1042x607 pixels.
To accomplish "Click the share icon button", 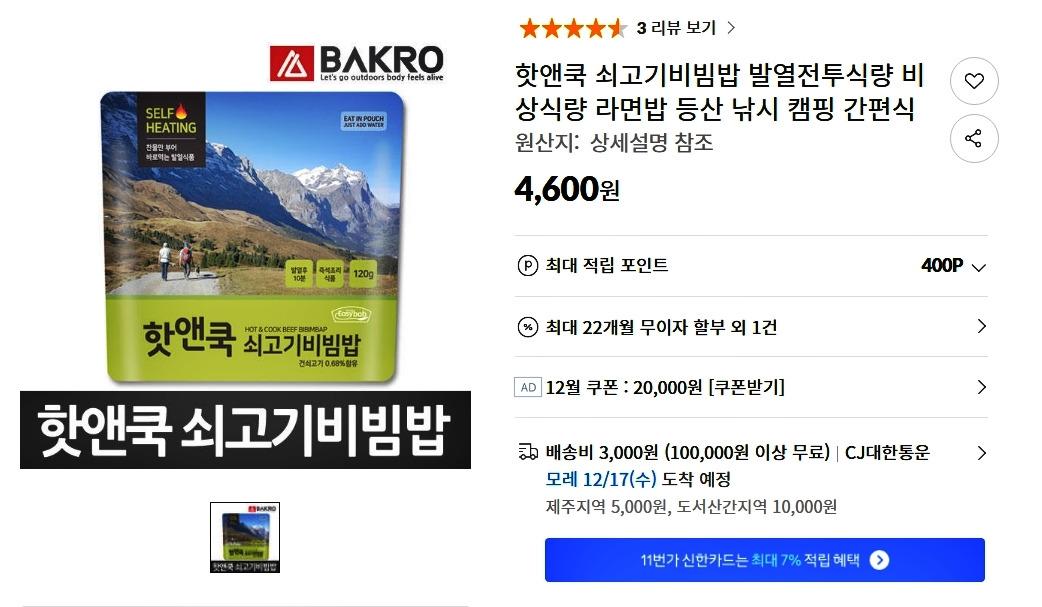I will [x=974, y=138].
